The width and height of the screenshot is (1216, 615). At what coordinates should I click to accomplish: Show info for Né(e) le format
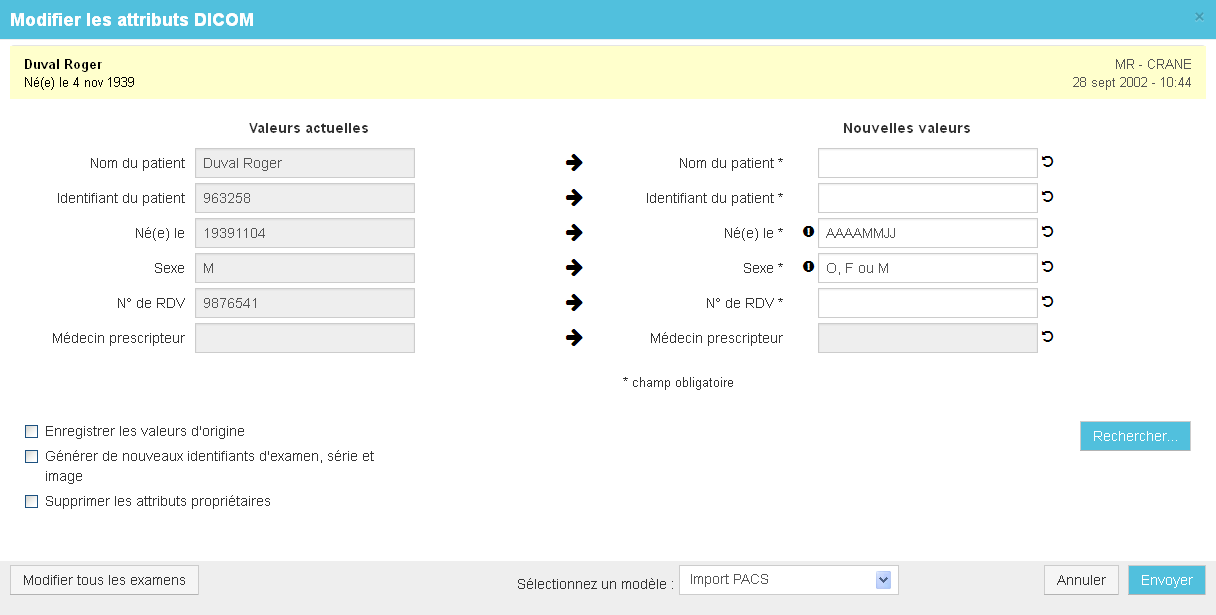[808, 232]
